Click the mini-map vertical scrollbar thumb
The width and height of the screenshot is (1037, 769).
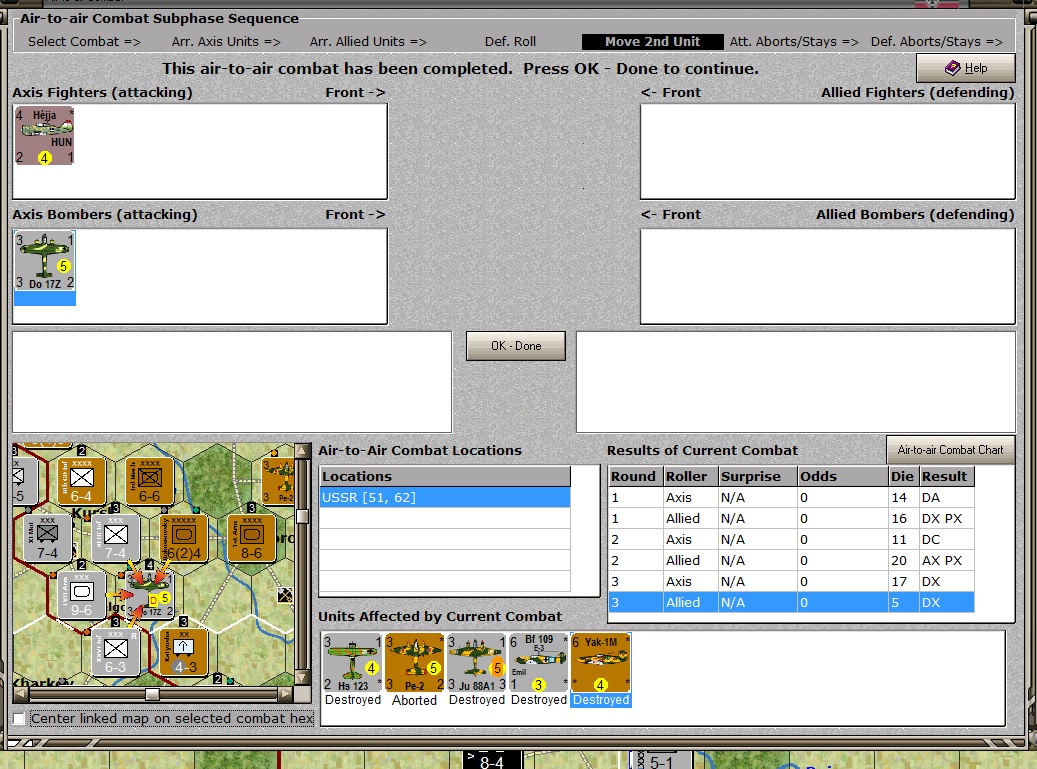coord(302,516)
